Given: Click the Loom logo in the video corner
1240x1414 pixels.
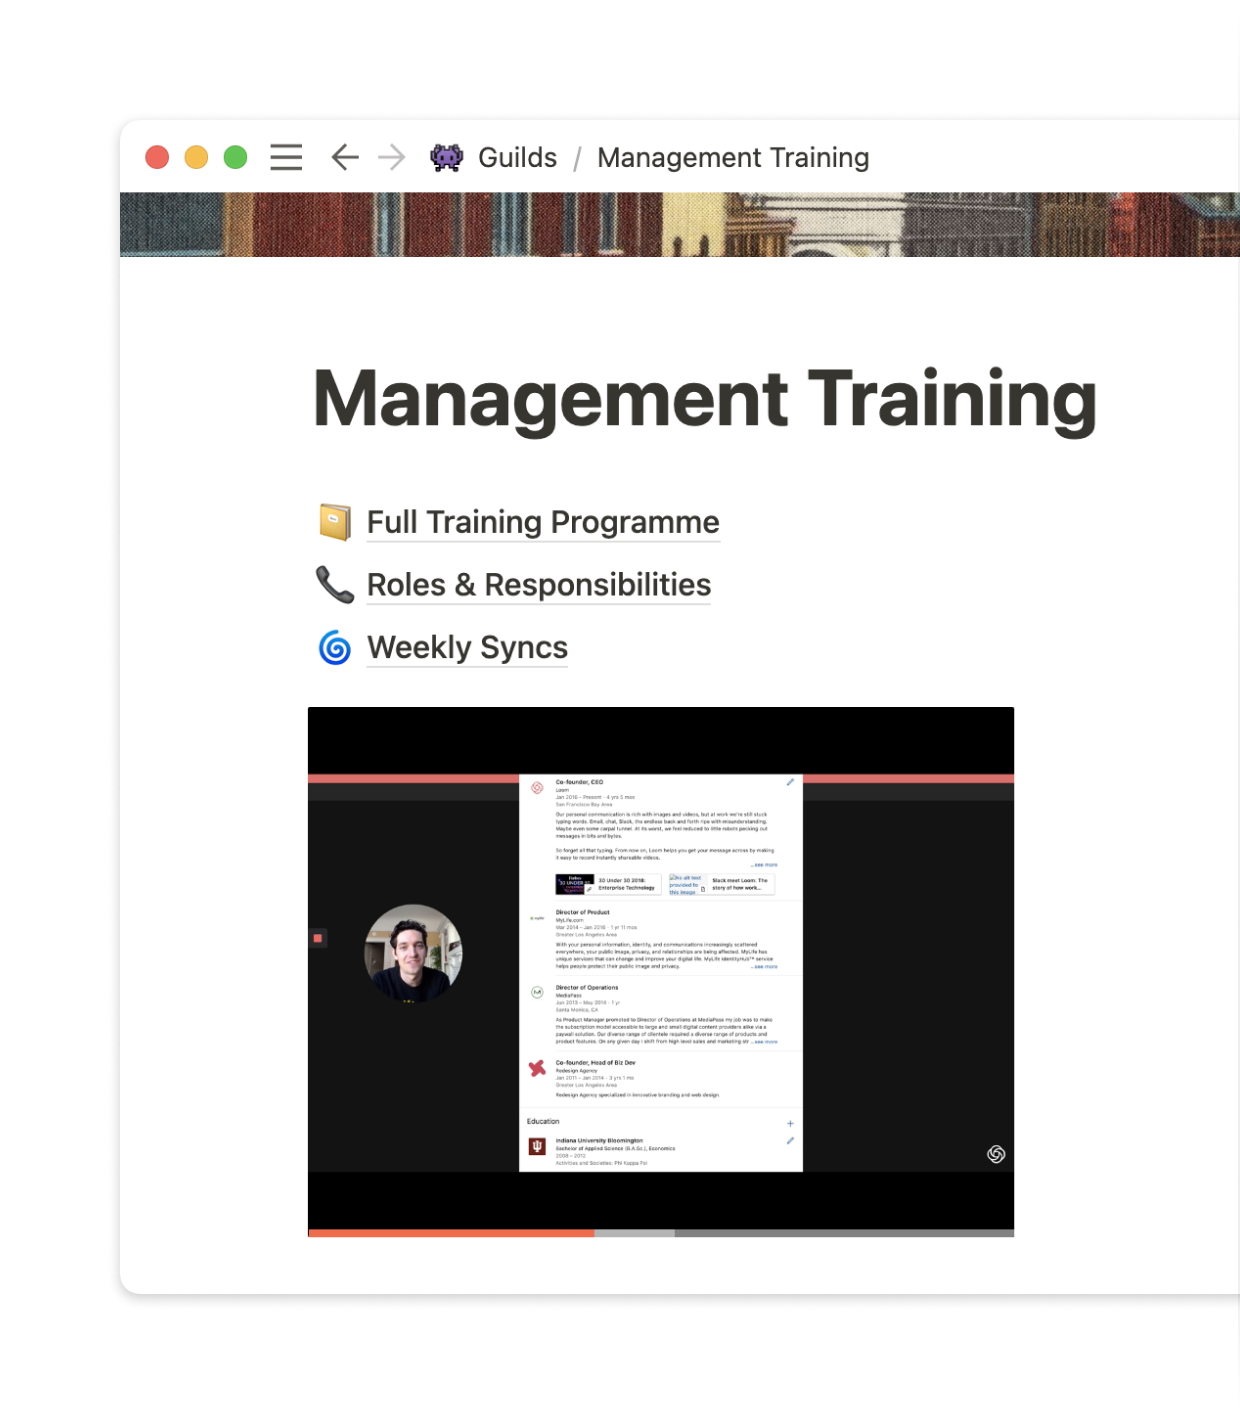Looking at the screenshot, I should [996, 1154].
